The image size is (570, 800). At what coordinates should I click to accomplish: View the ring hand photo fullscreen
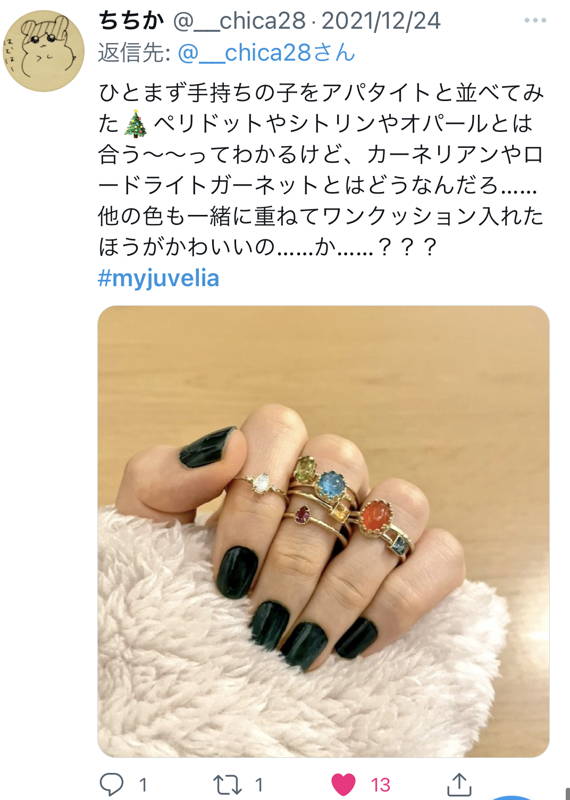pyautogui.click(x=324, y=531)
